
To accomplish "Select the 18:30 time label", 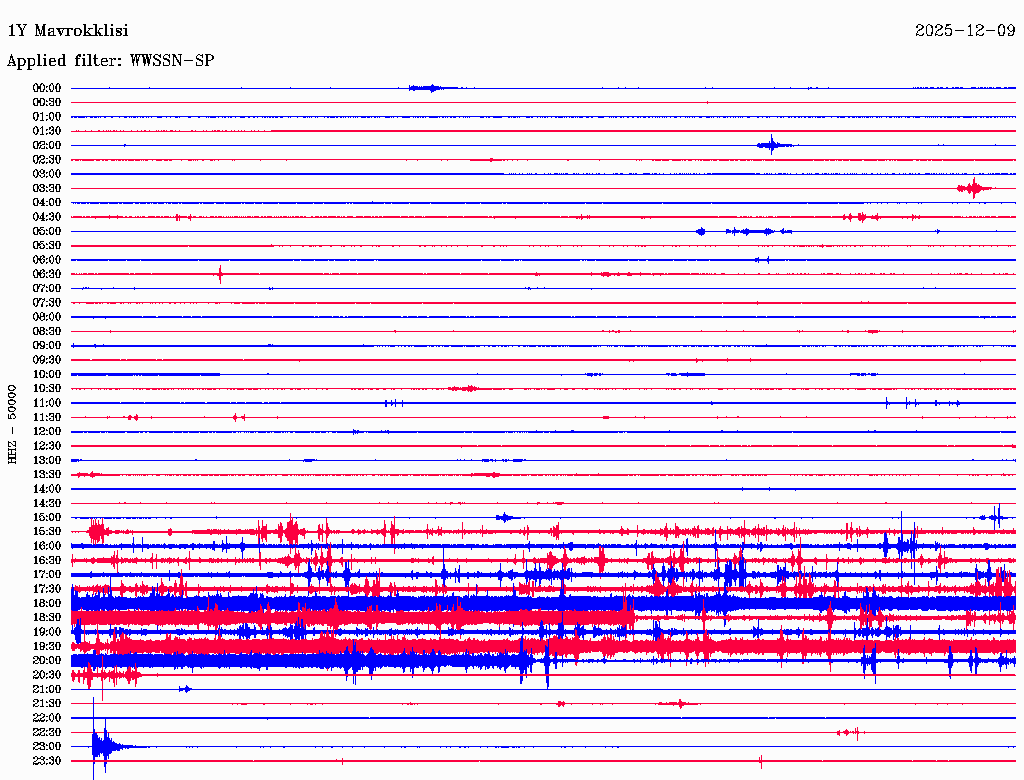I will click(x=47, y=618).
